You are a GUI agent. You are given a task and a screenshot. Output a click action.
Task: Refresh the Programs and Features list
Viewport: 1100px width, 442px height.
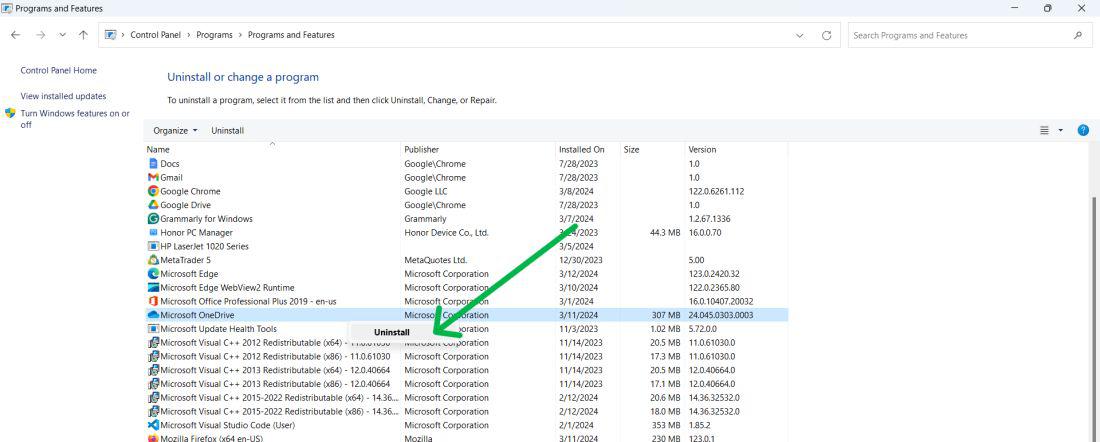point(826,35)
